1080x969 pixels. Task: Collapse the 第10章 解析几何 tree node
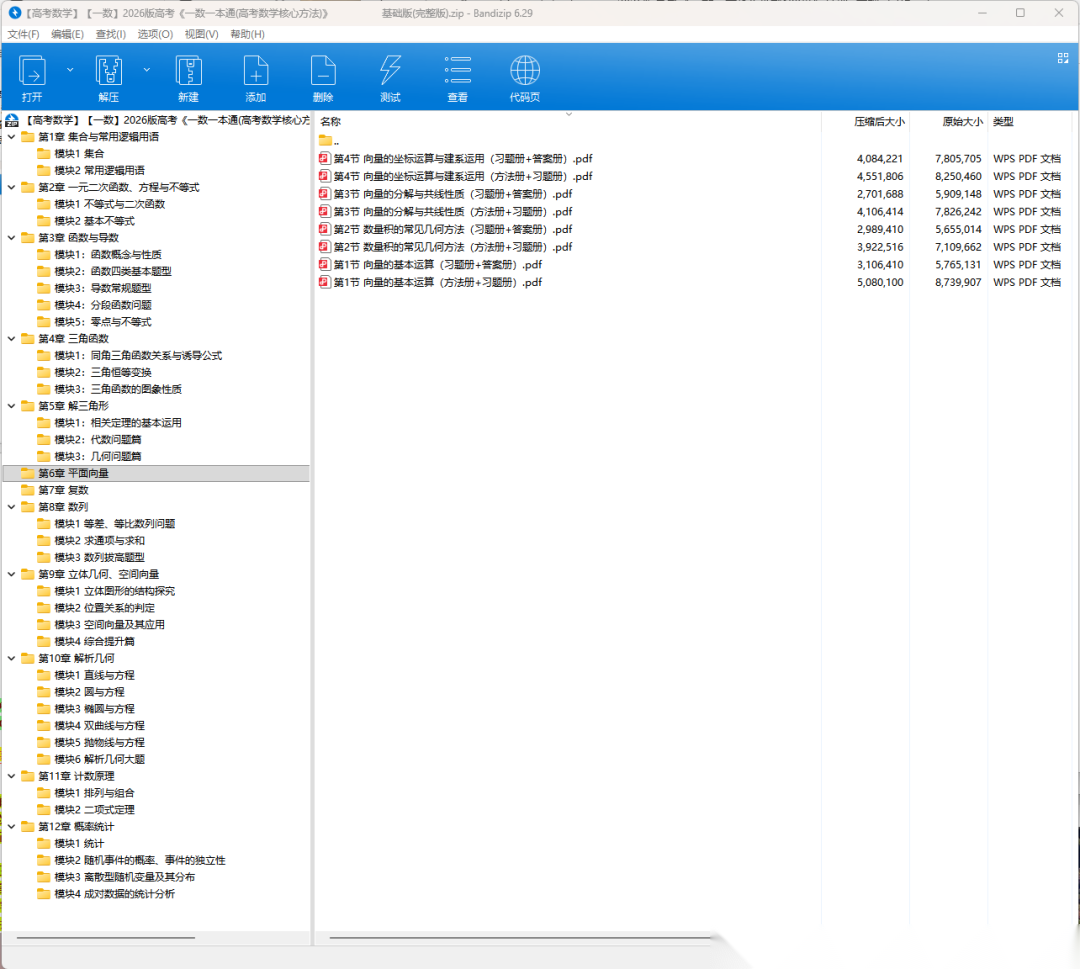(12, 658)
